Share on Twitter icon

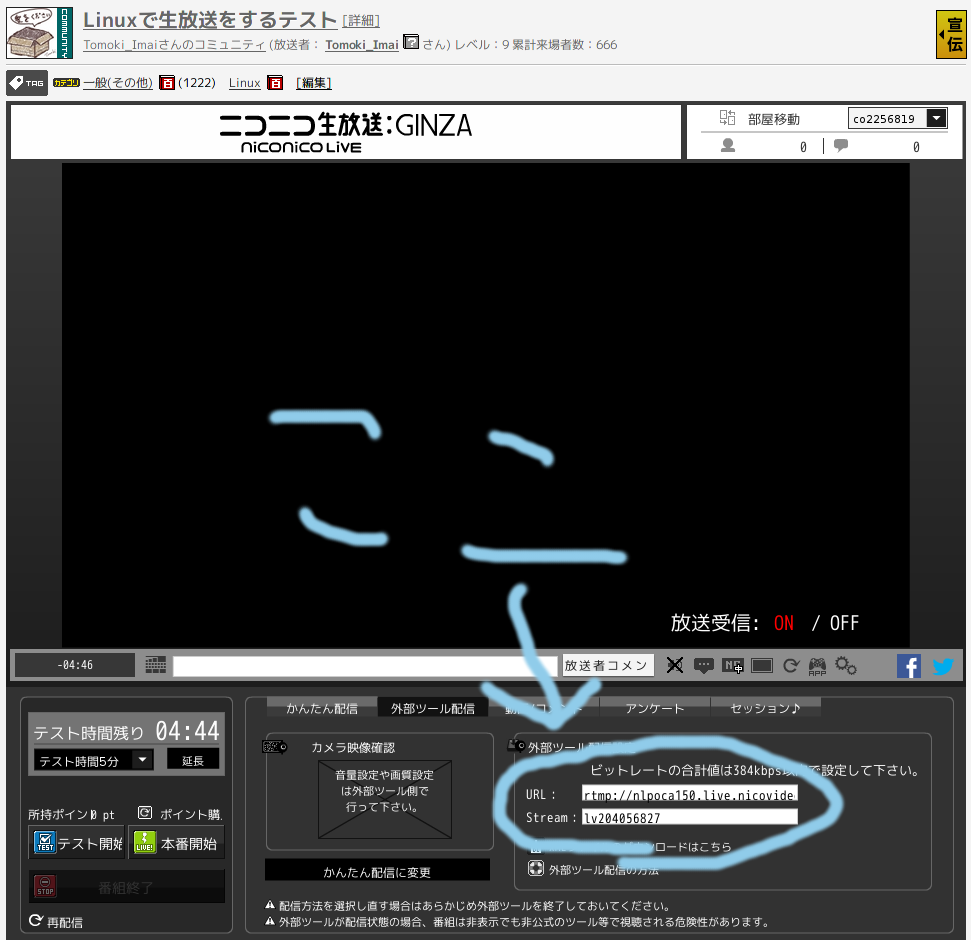point(943,666)
